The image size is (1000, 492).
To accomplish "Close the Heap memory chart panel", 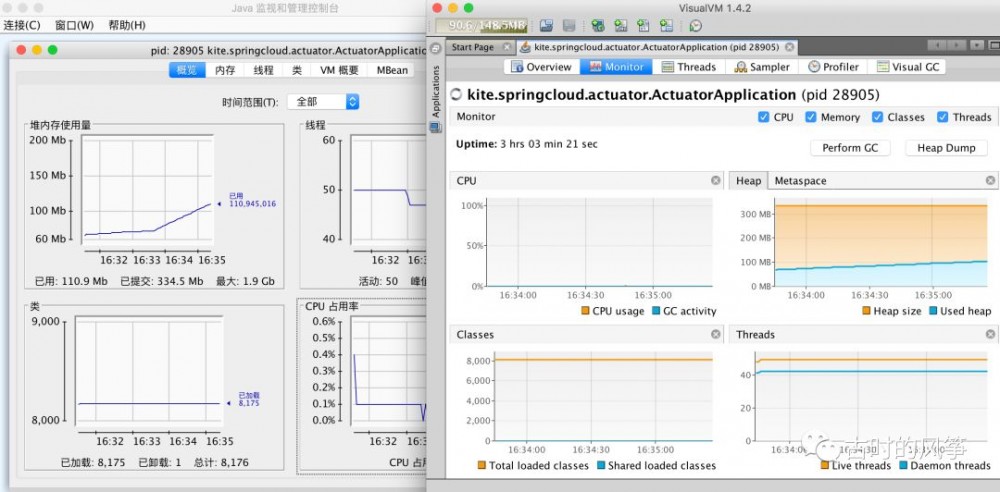I will [990, 181].
